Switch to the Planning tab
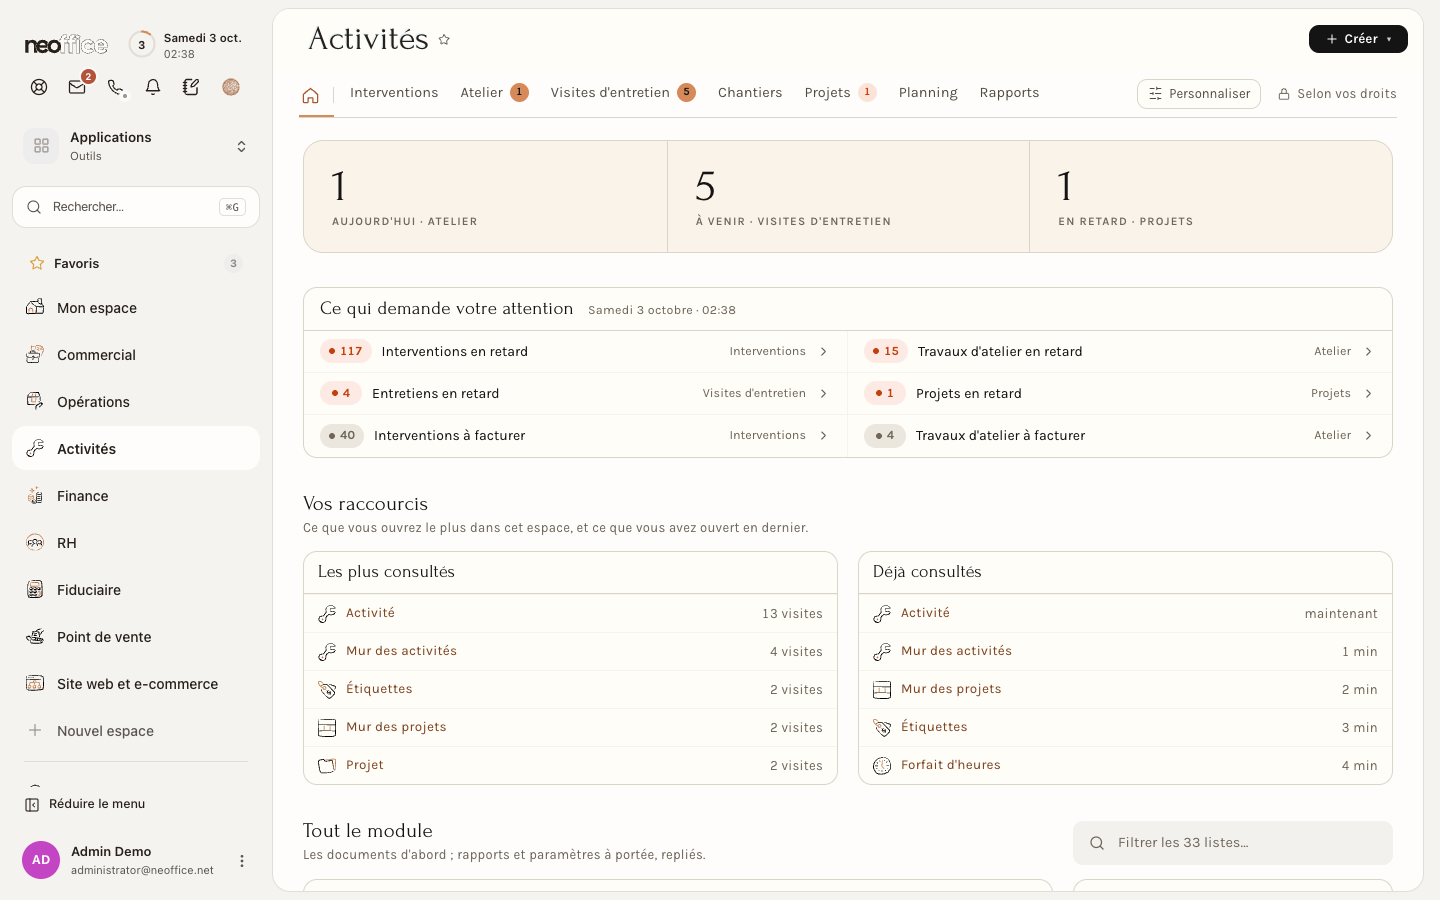 tap(928, 93)
